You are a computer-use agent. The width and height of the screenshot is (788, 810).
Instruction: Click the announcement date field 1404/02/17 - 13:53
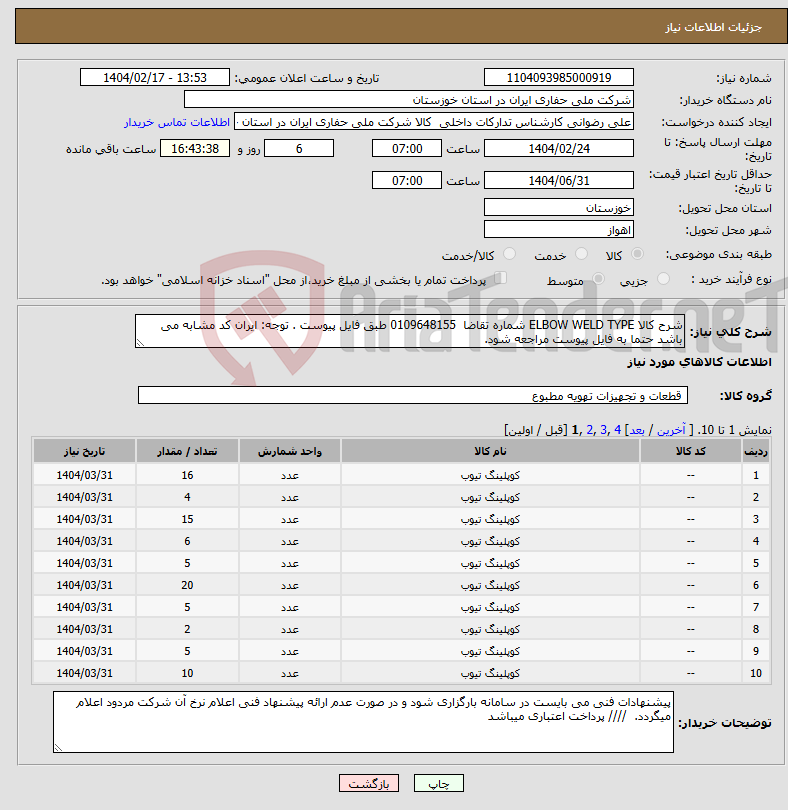click(154, 77)
